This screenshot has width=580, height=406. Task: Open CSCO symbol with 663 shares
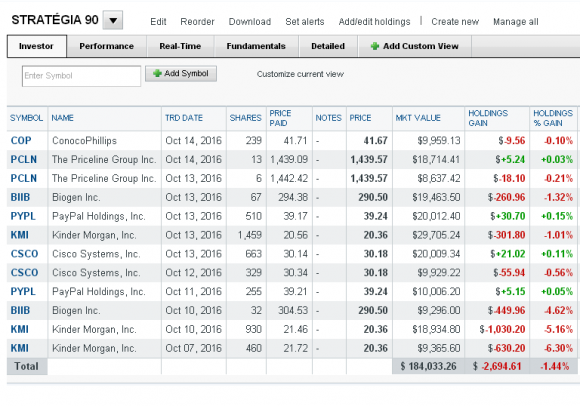pos(24,254)
